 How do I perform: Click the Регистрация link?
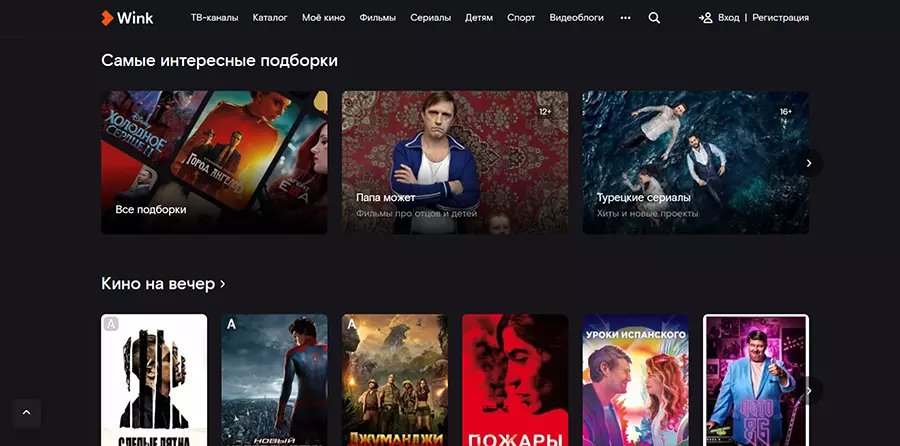tap(780, 18)
